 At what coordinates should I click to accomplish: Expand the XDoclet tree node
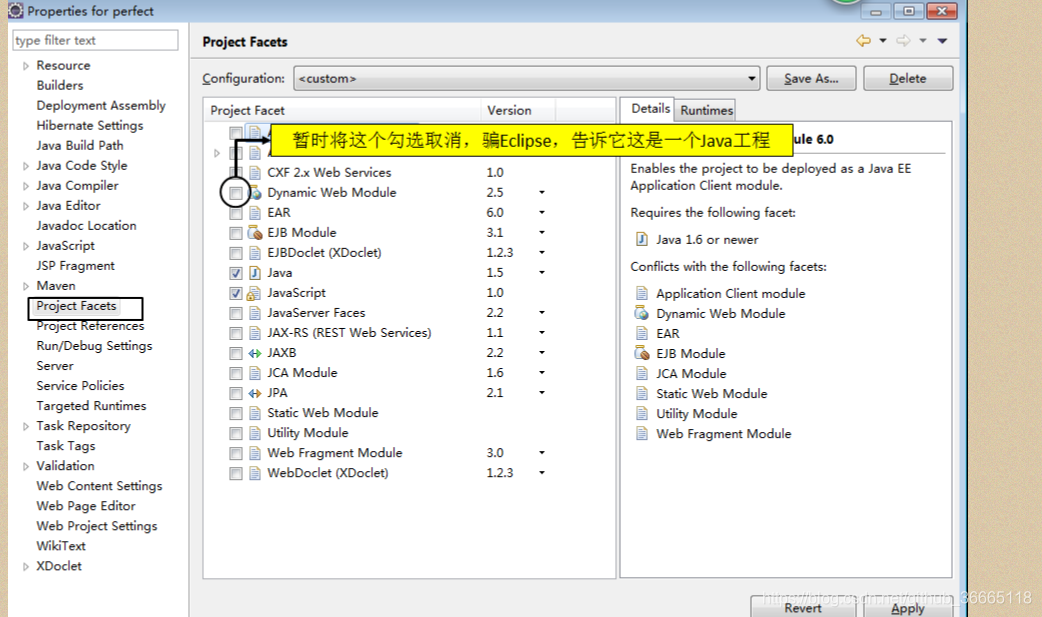click(25, 566)
